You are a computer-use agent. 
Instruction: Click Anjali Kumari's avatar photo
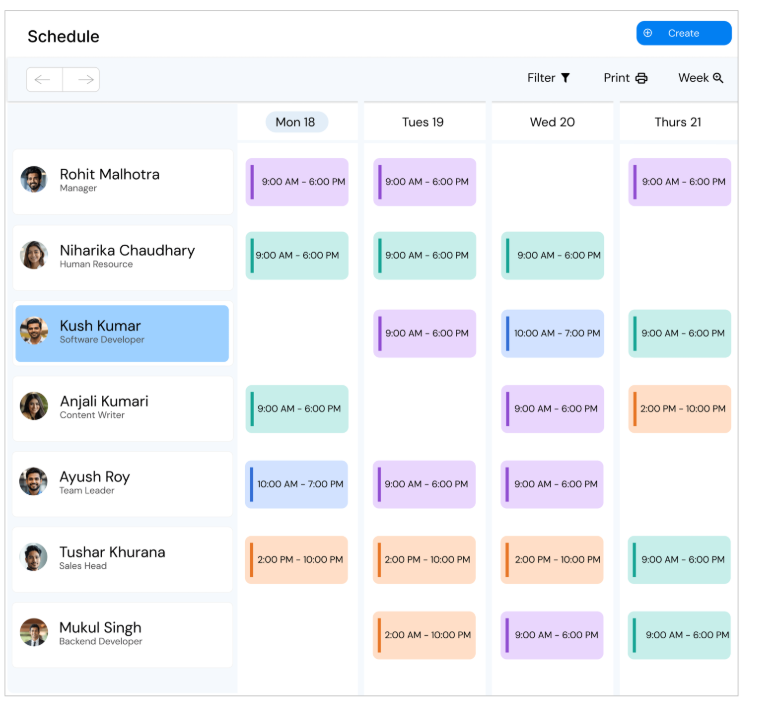click(x=34, y=406)
